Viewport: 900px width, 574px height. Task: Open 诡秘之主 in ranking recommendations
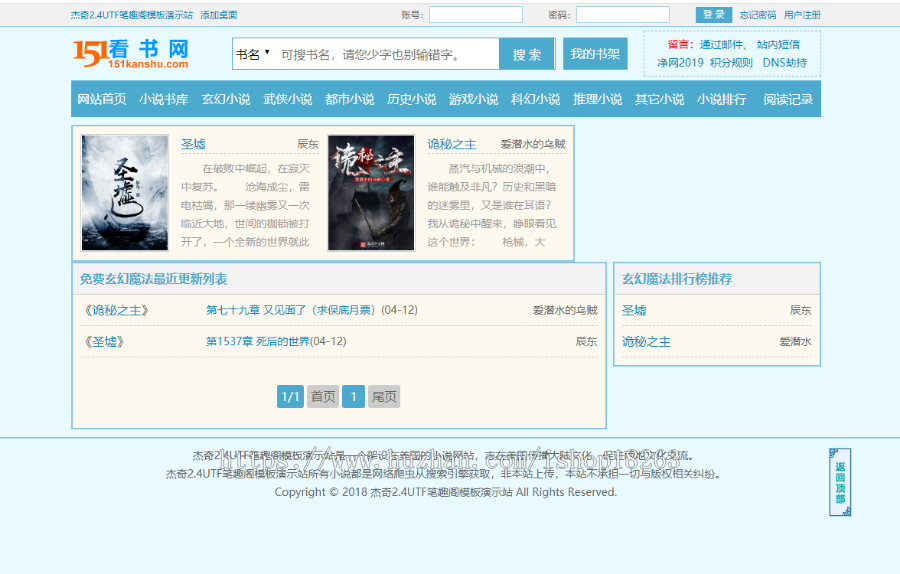[x=646, y=342]
